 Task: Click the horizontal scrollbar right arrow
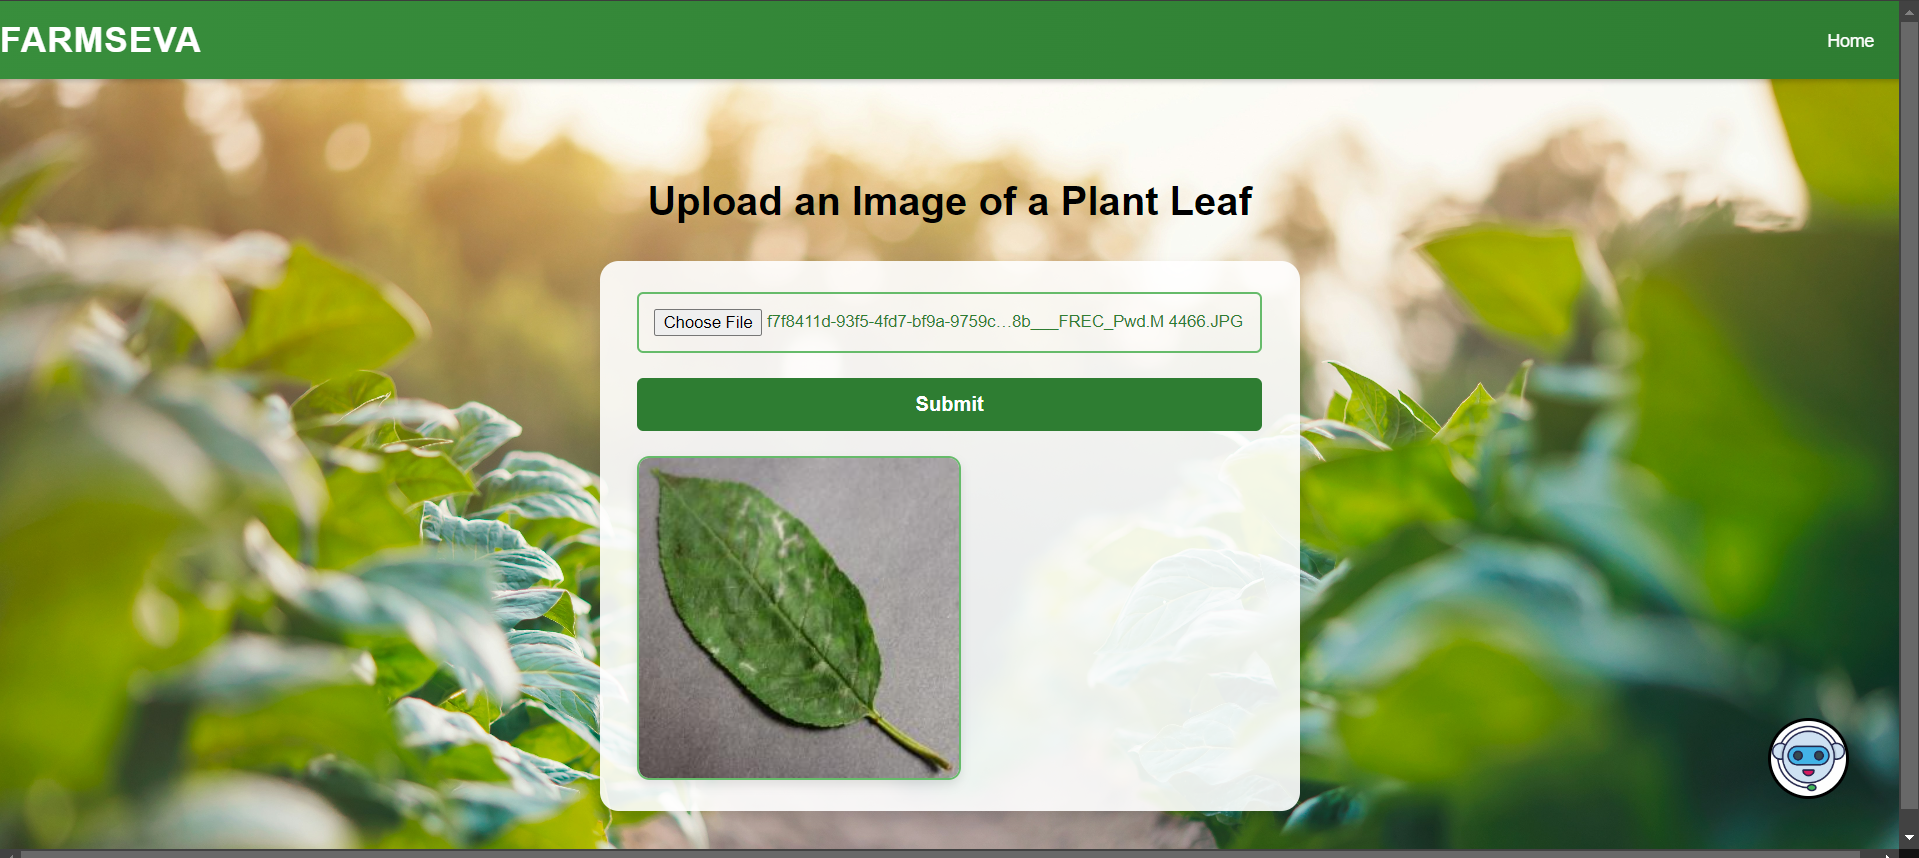[1888, 854]
